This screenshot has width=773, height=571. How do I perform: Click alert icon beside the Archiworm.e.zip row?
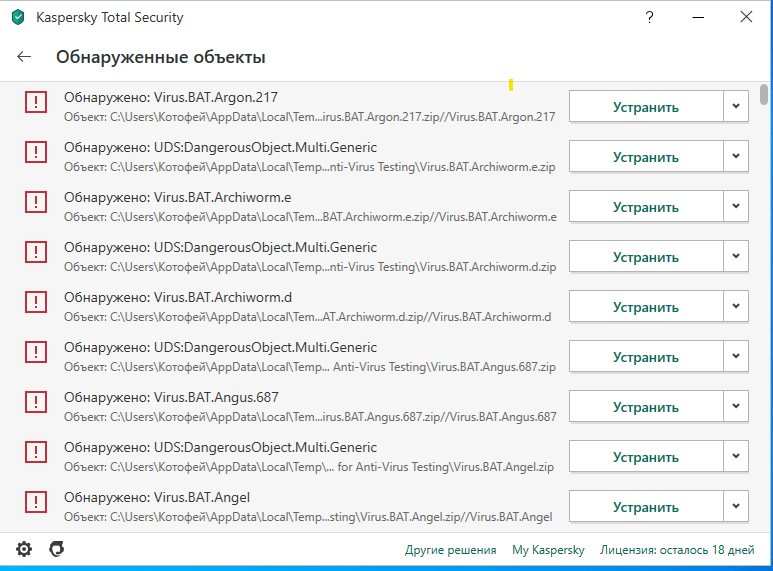[36, 152]
